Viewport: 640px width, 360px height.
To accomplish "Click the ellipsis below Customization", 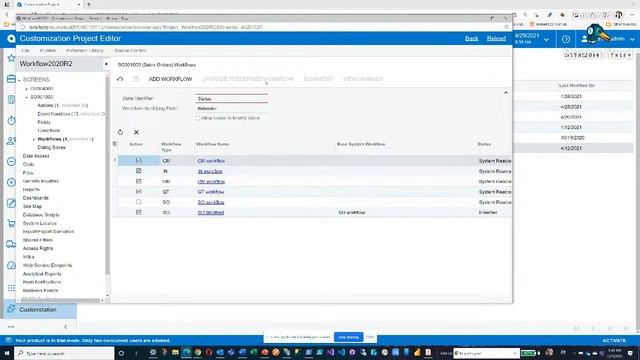I will pos(11,327).
